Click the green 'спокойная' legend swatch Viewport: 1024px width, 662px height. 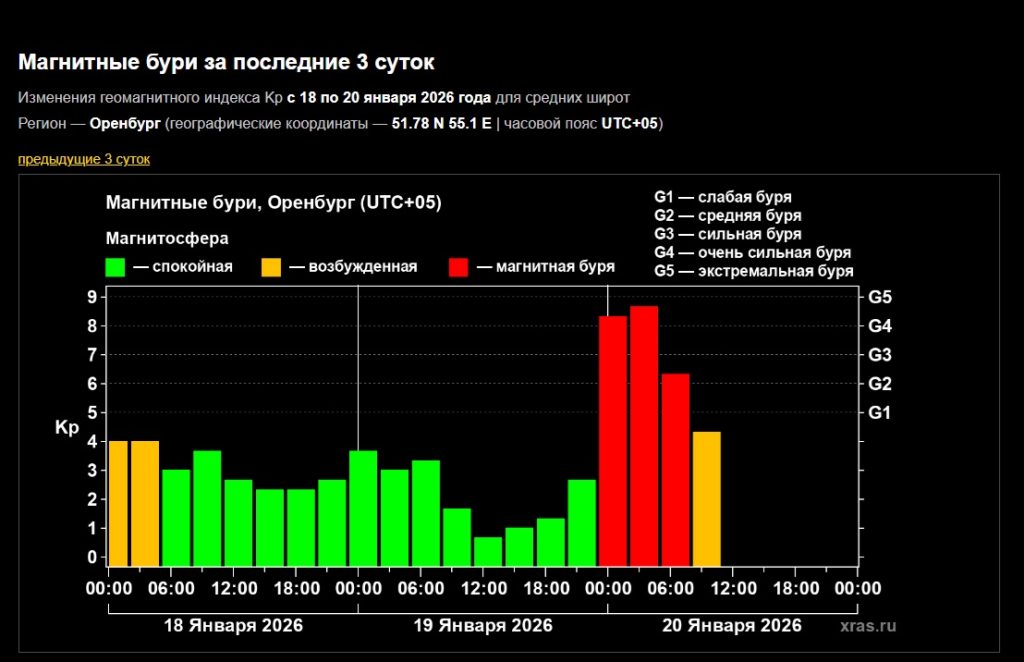click(x=115, y=267)
